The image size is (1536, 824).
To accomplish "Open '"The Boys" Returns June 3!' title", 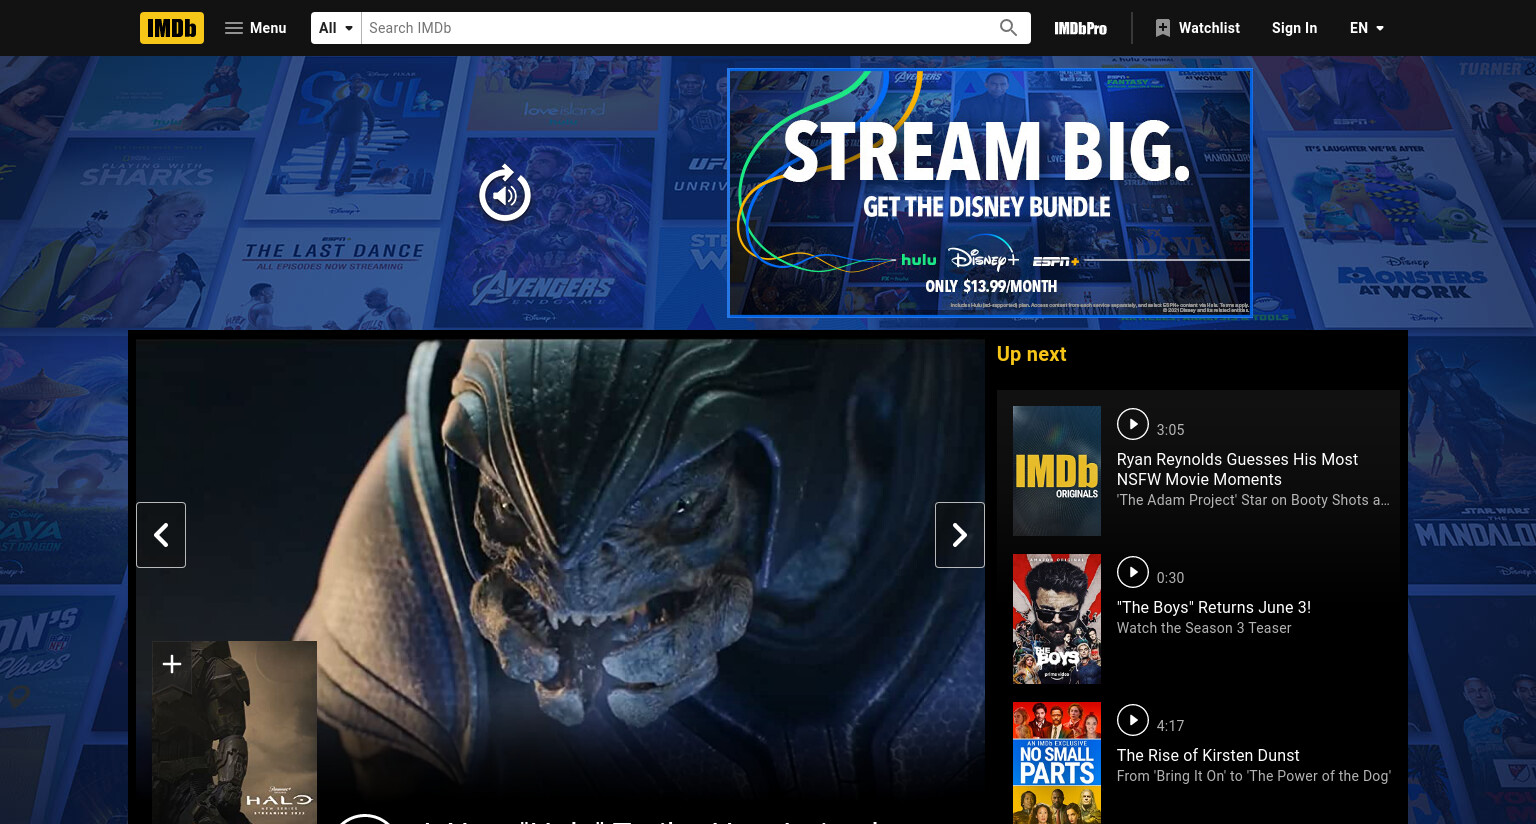I will click(x=1214, y=607).
